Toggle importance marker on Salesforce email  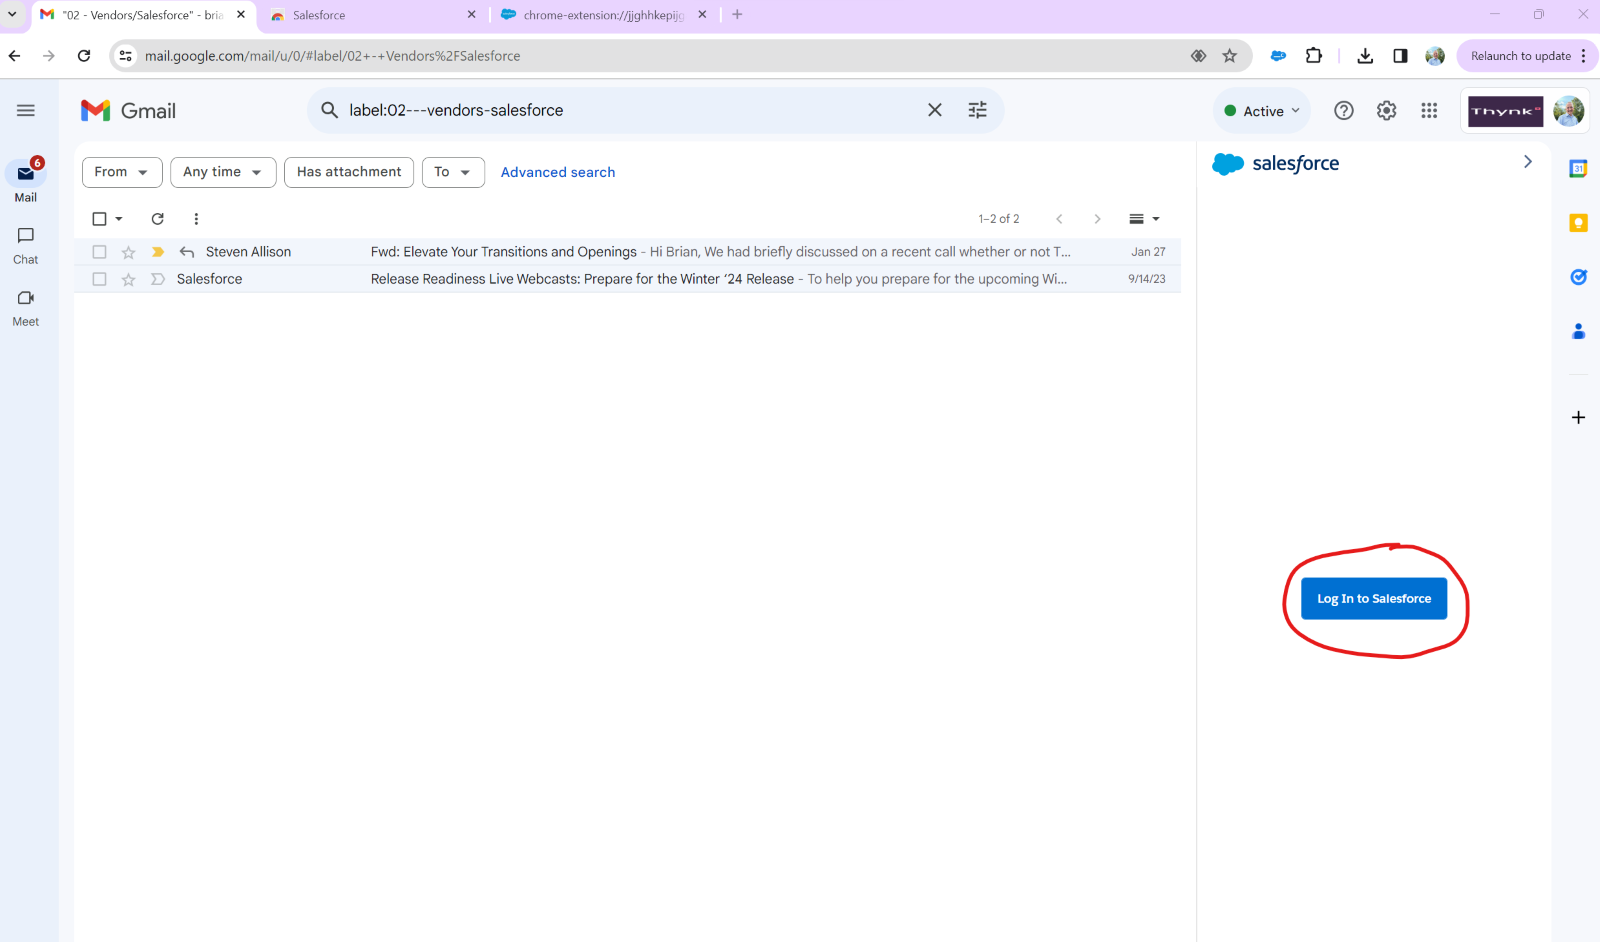coord(157,279)
